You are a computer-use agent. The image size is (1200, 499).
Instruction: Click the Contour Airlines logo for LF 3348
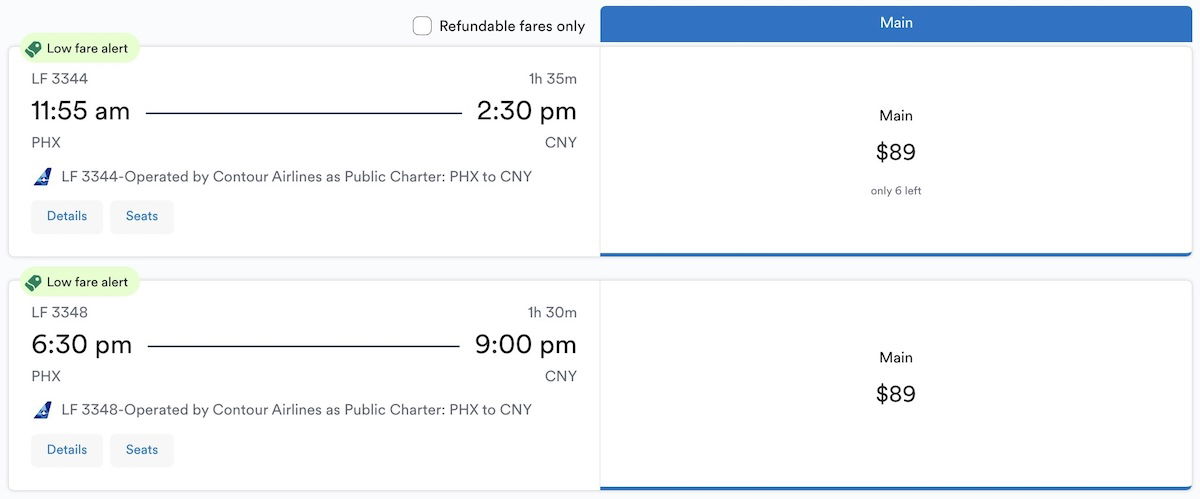[42, 410]
